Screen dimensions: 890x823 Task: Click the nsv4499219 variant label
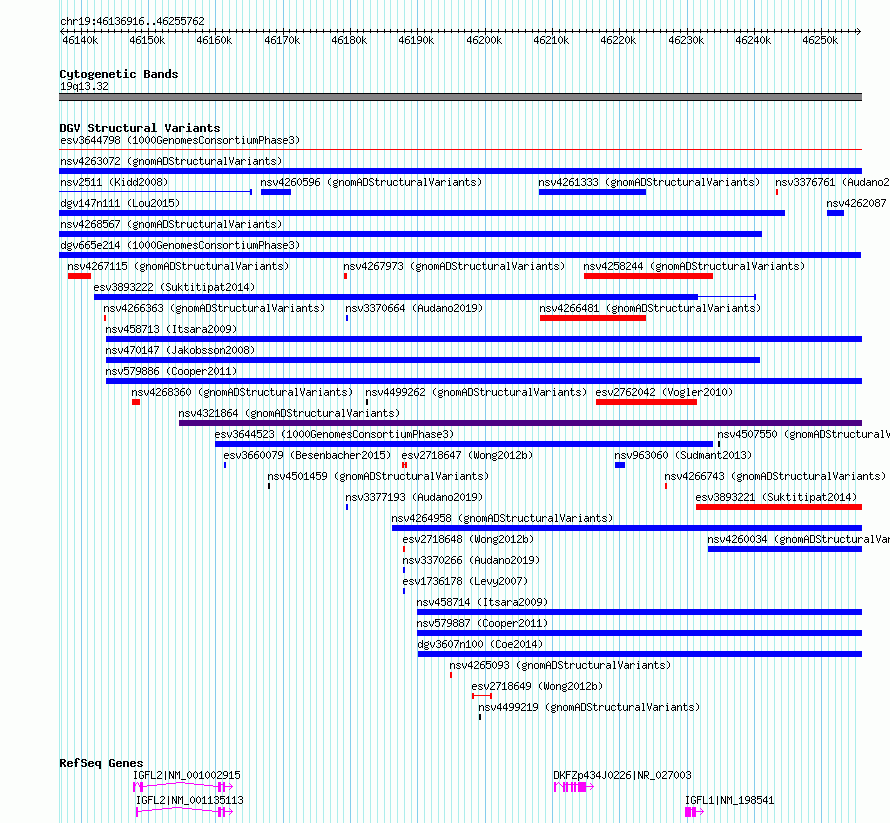tap(589, 707)
